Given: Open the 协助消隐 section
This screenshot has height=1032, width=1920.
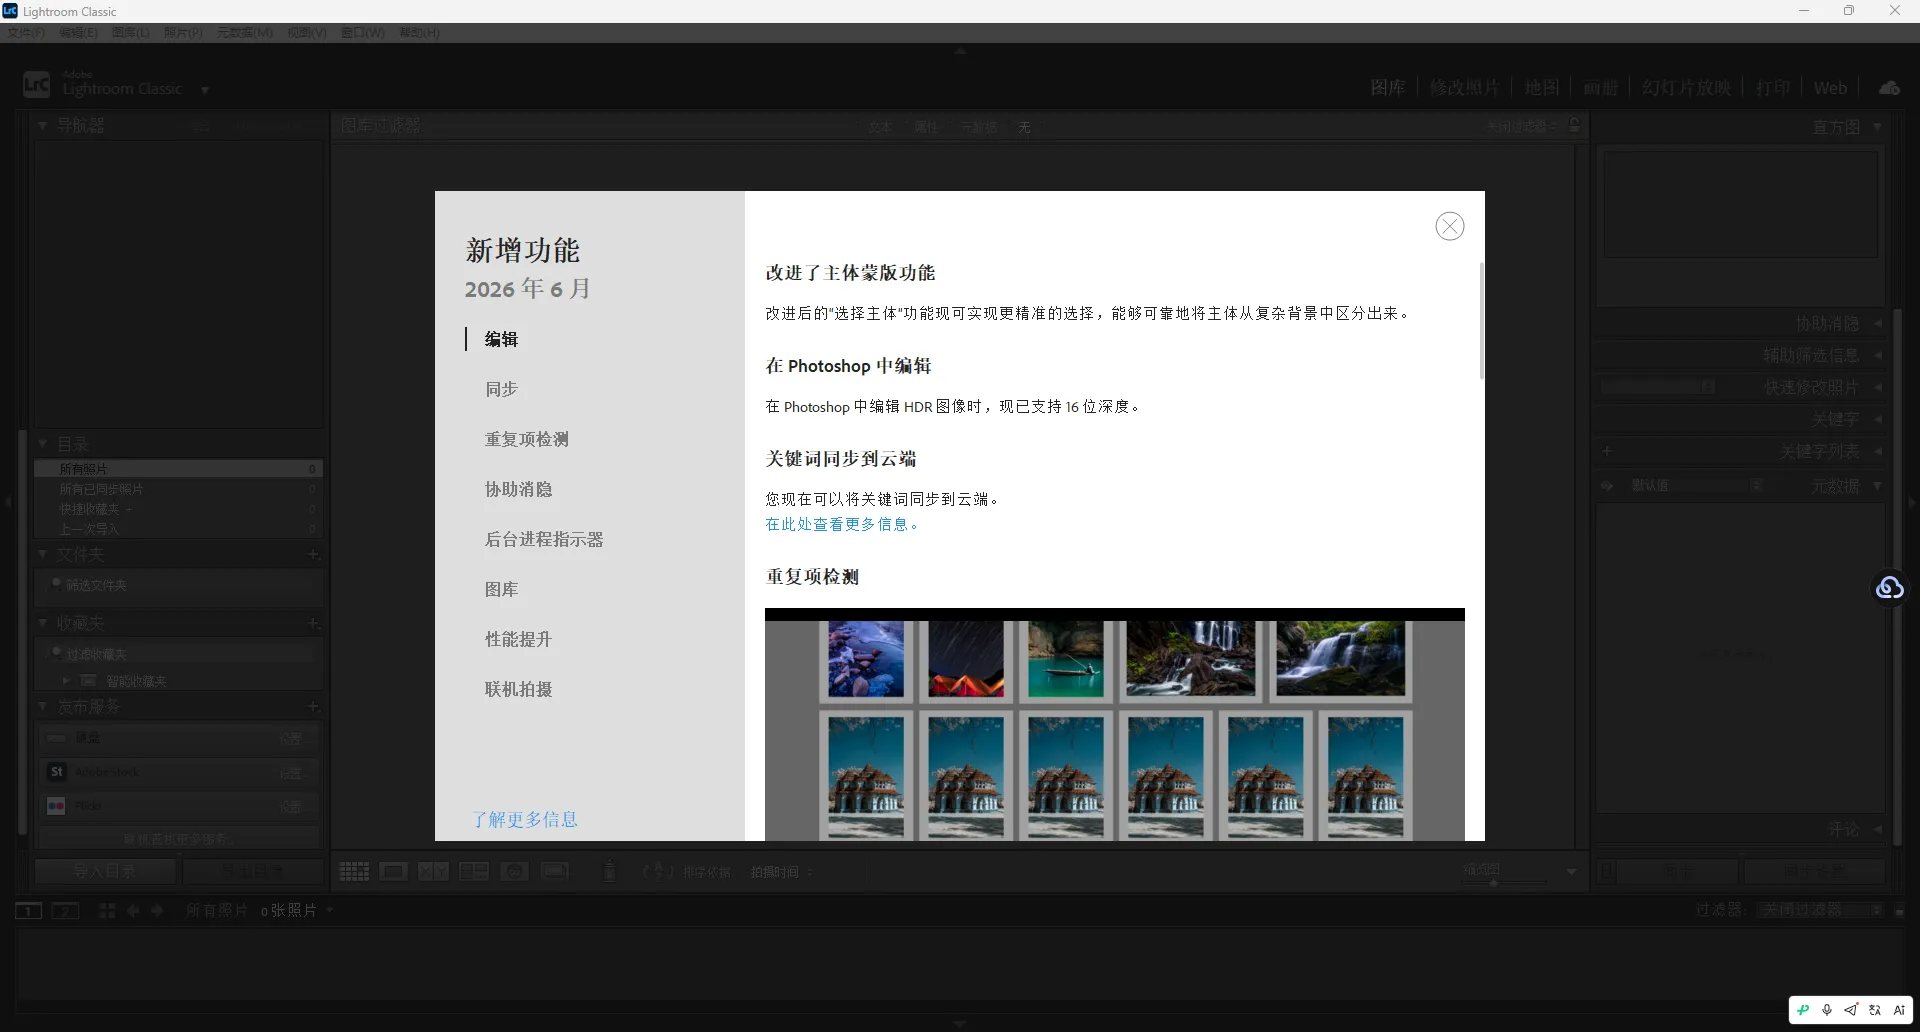Looking at the screenshot, I should pos(518,489).
